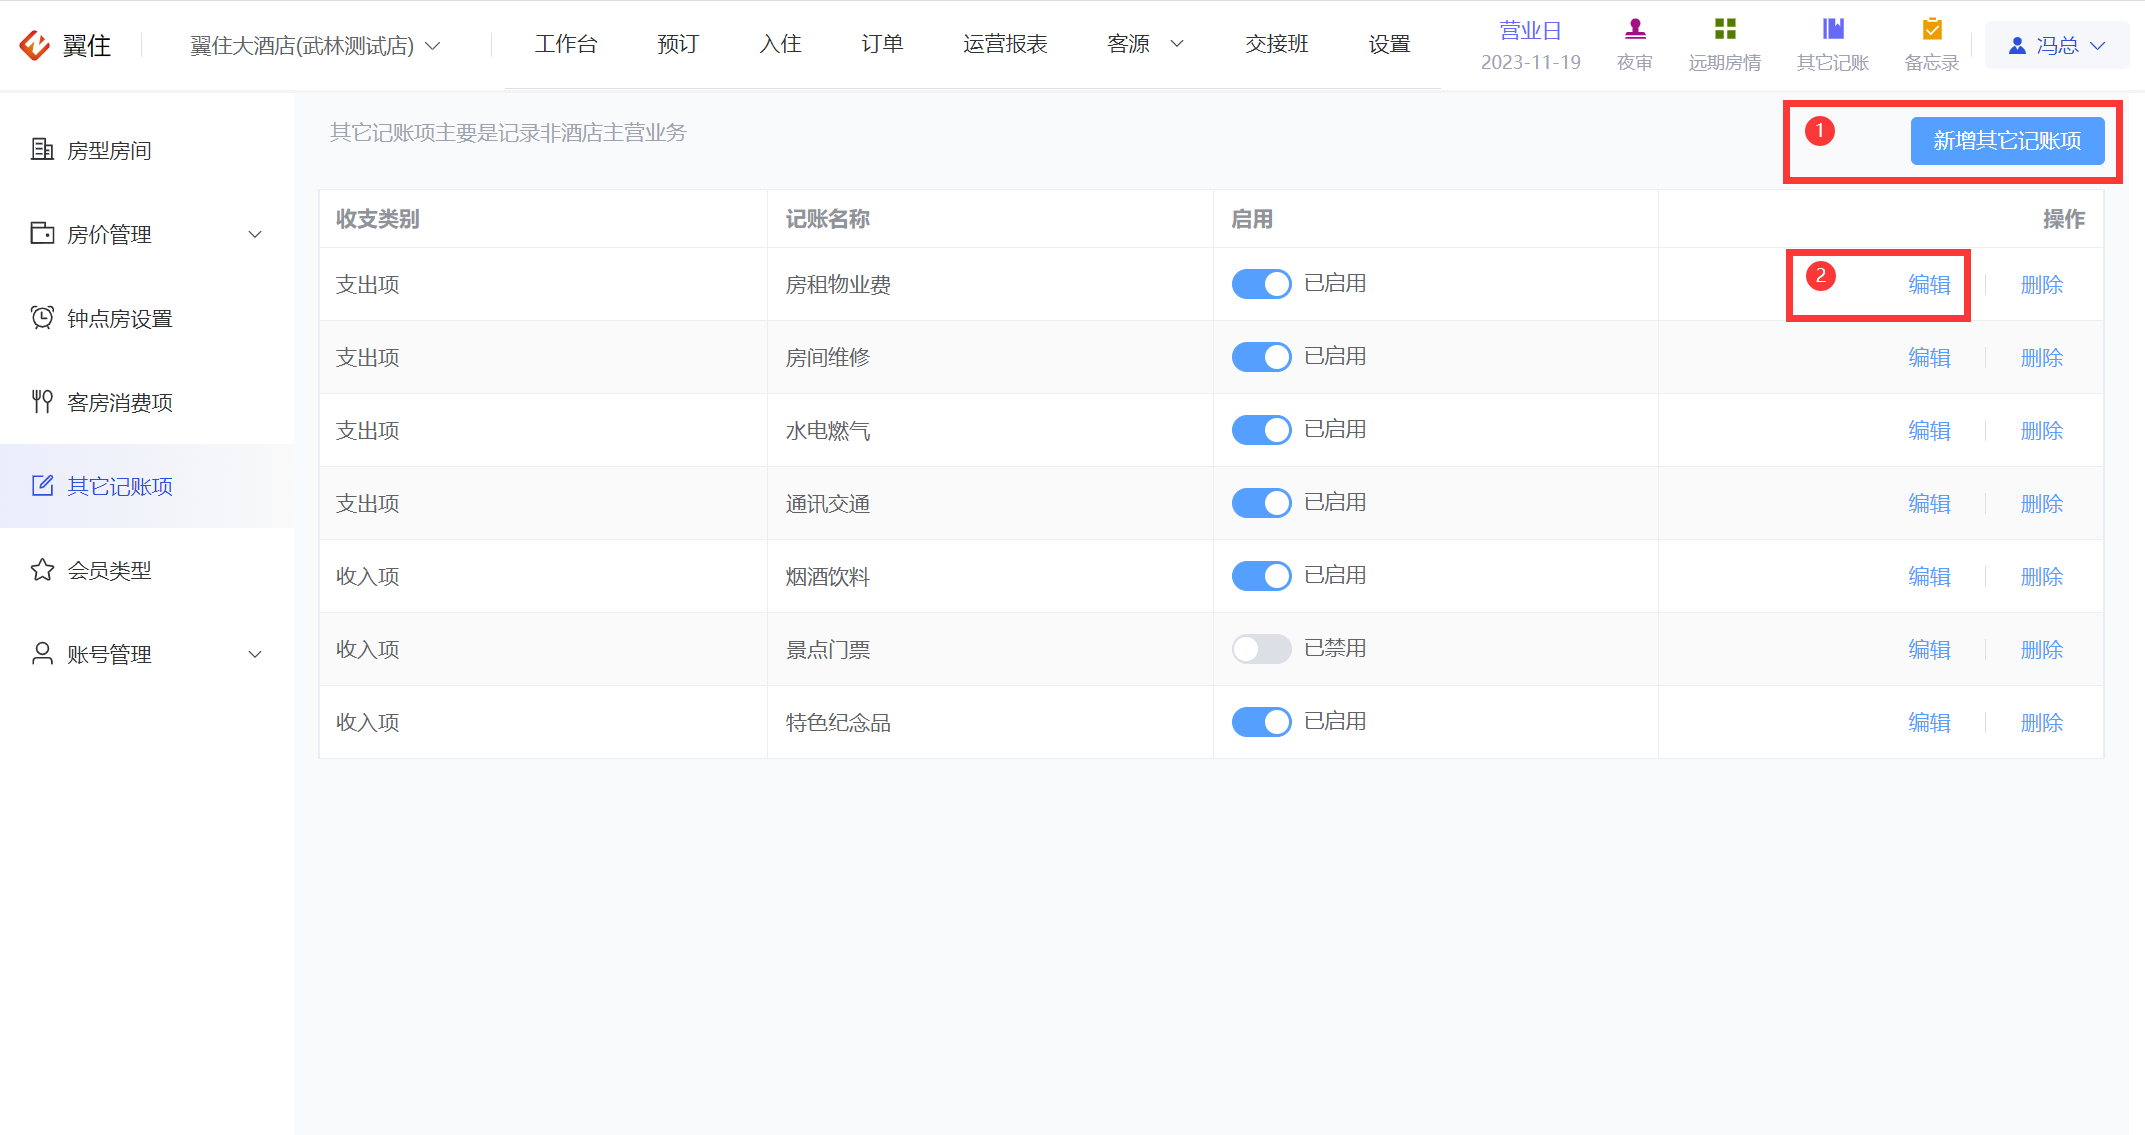This screenshot has width=2145, height=1135.
Task: Select 客房消费项 in the sidebar
Action: point(147,402)
